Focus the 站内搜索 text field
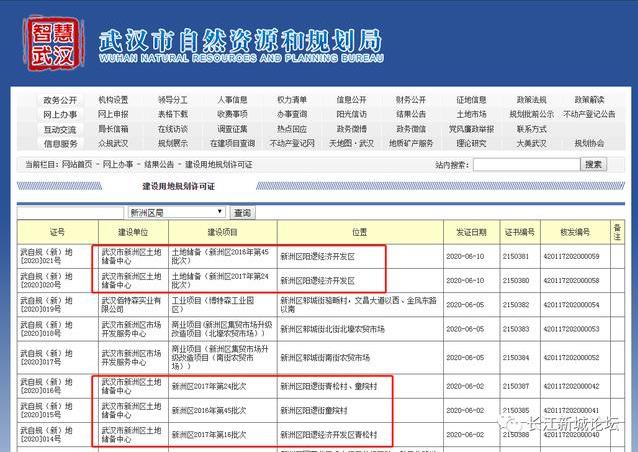This screenshot has width=638, height=452. (x=526, y=164)
